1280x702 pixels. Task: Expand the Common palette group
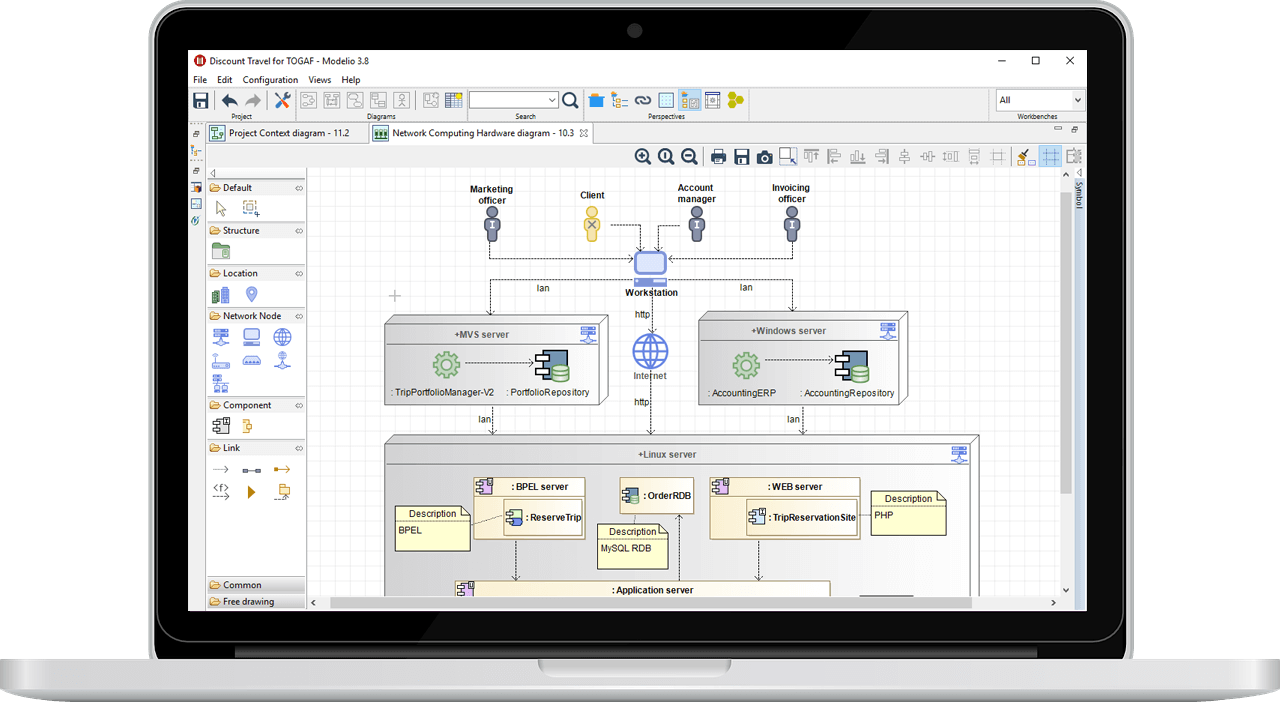point(256,585)
